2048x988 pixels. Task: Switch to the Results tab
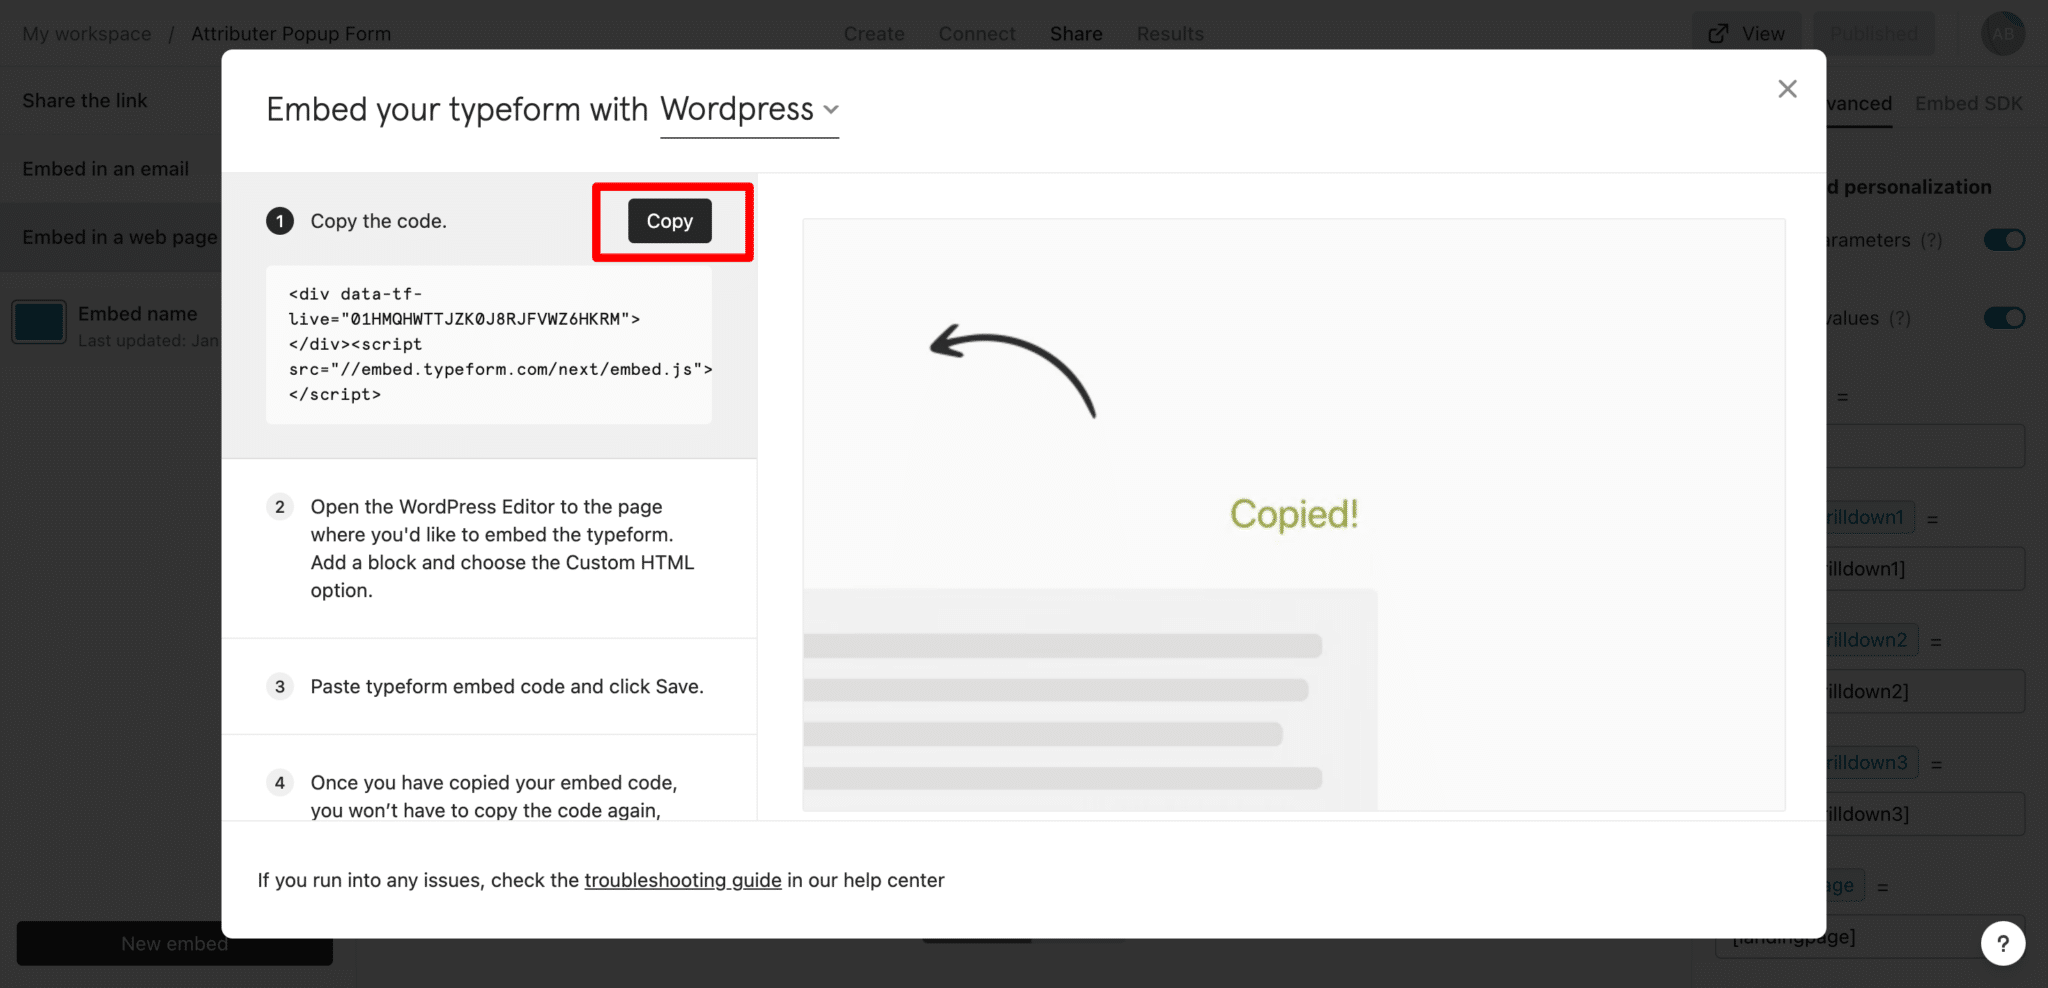coord(1170,34)
